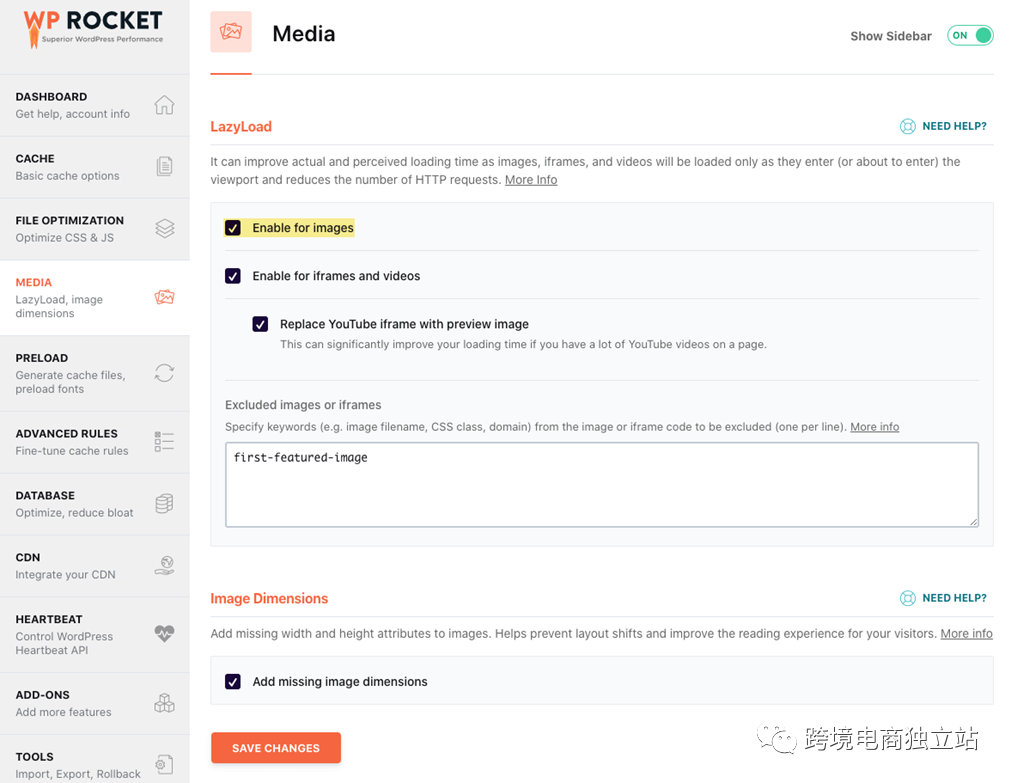The image size is (1011, 783).
Task: Open the Preload section
Action: [x=95, y=373]
